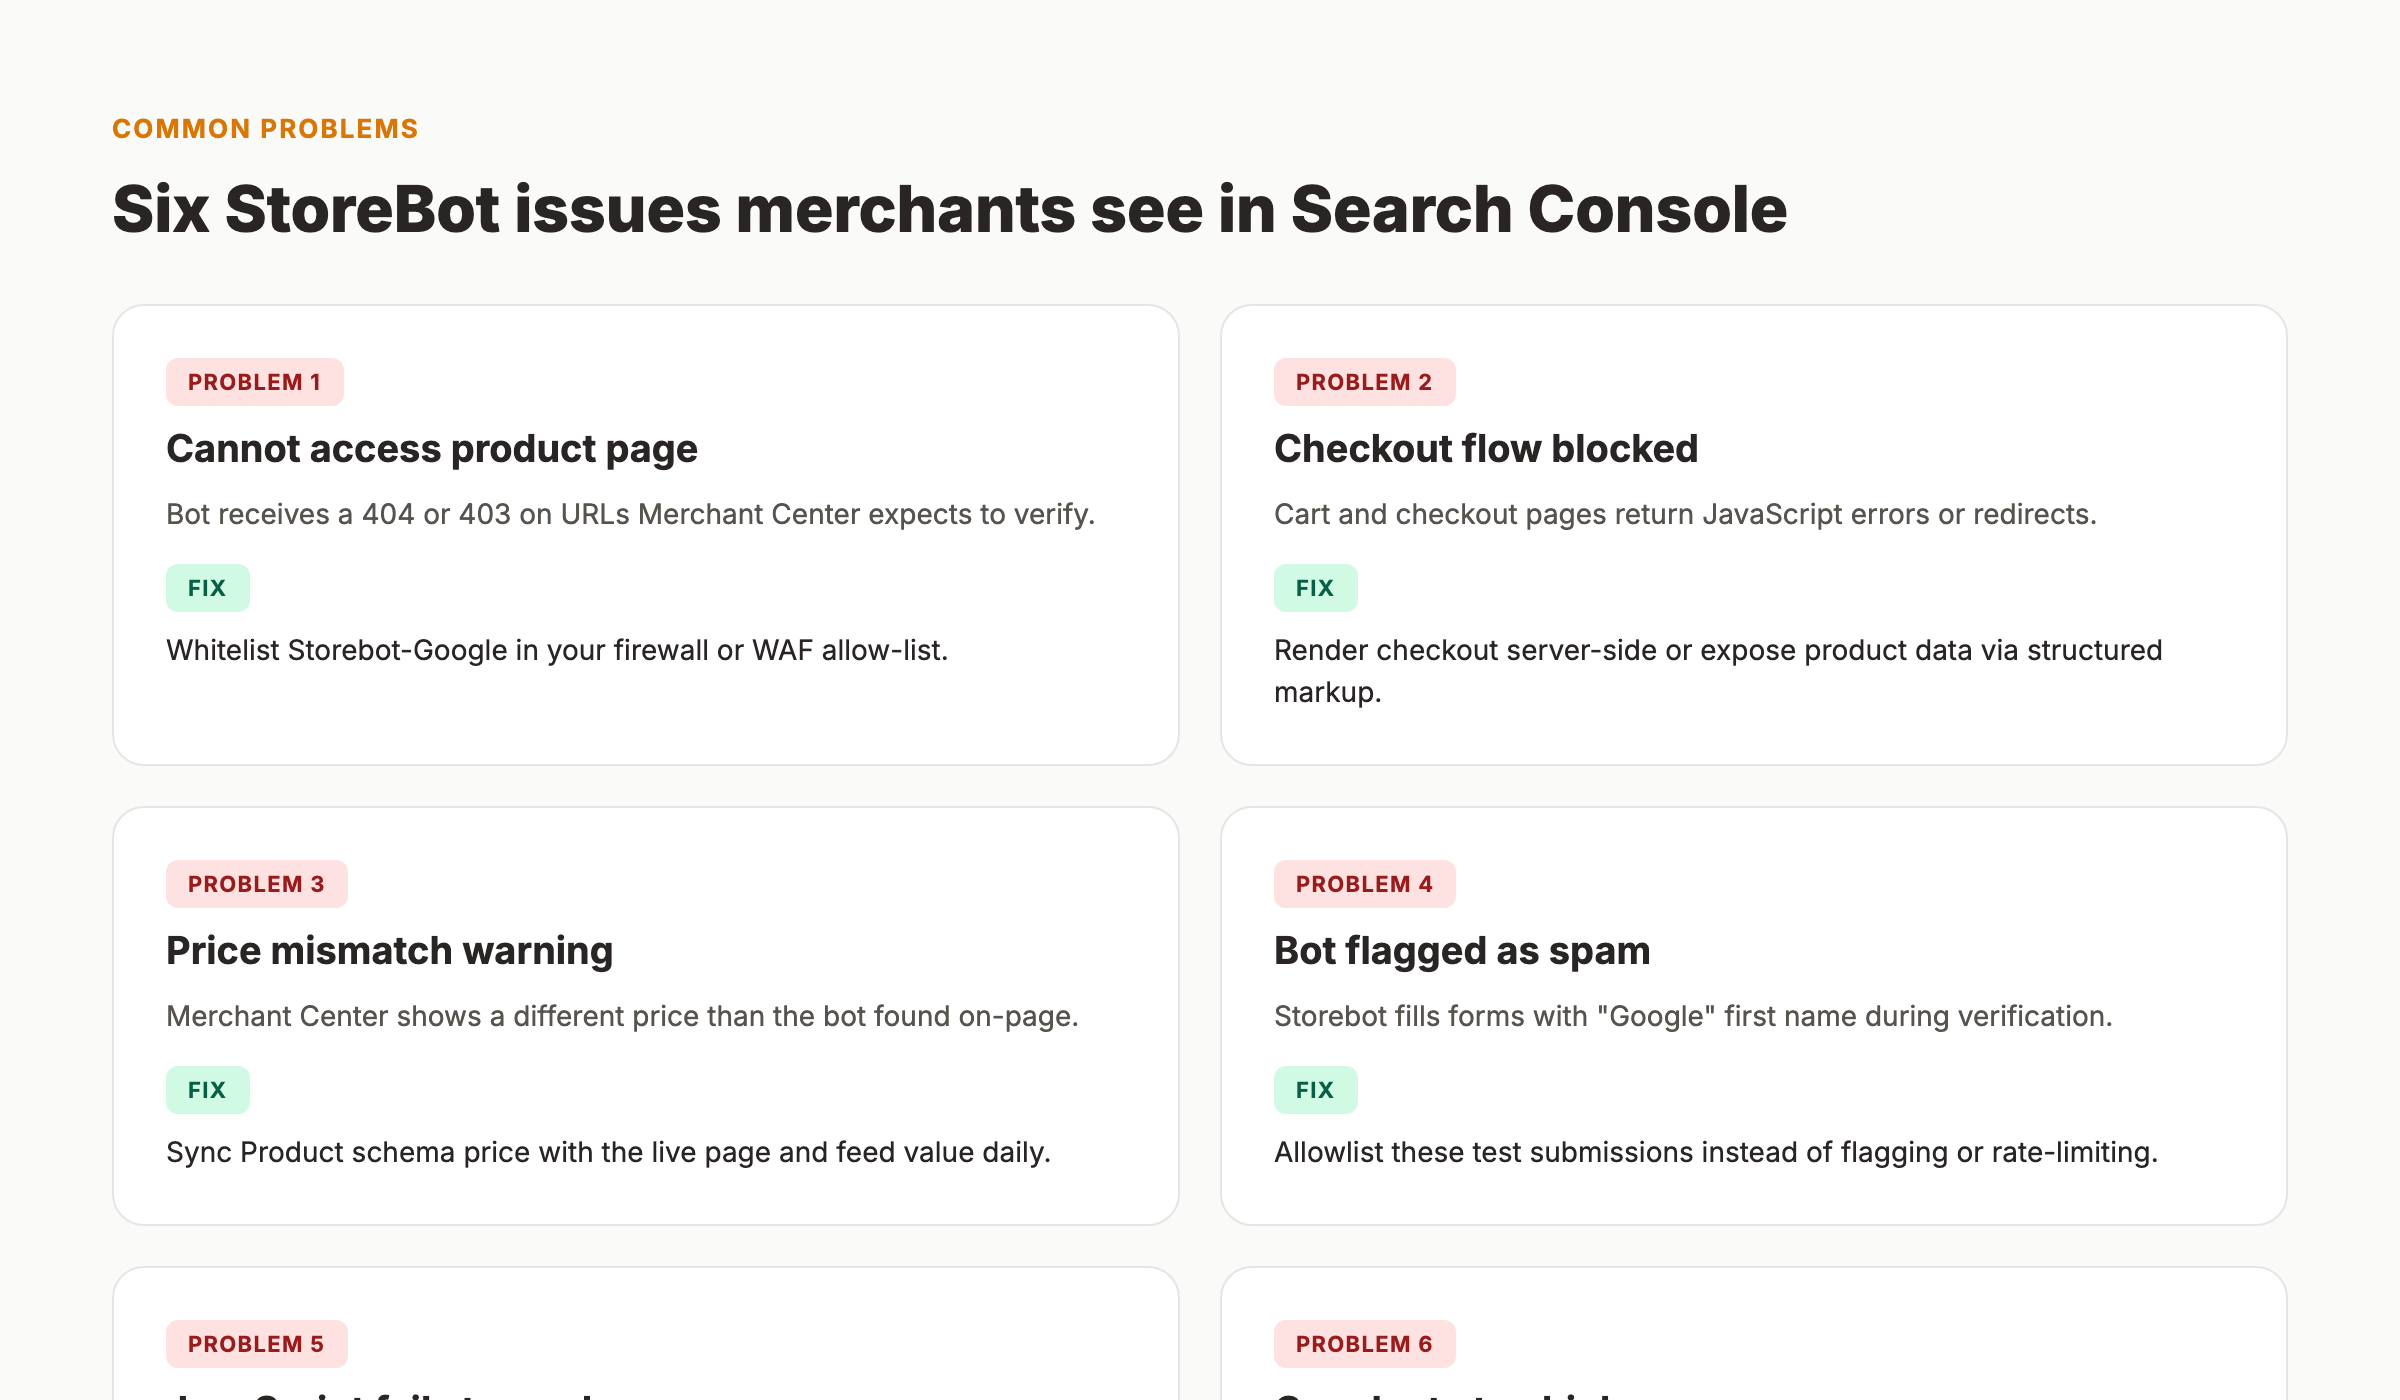Click the PROBLEM 1 badge

(x=255, y=382)
